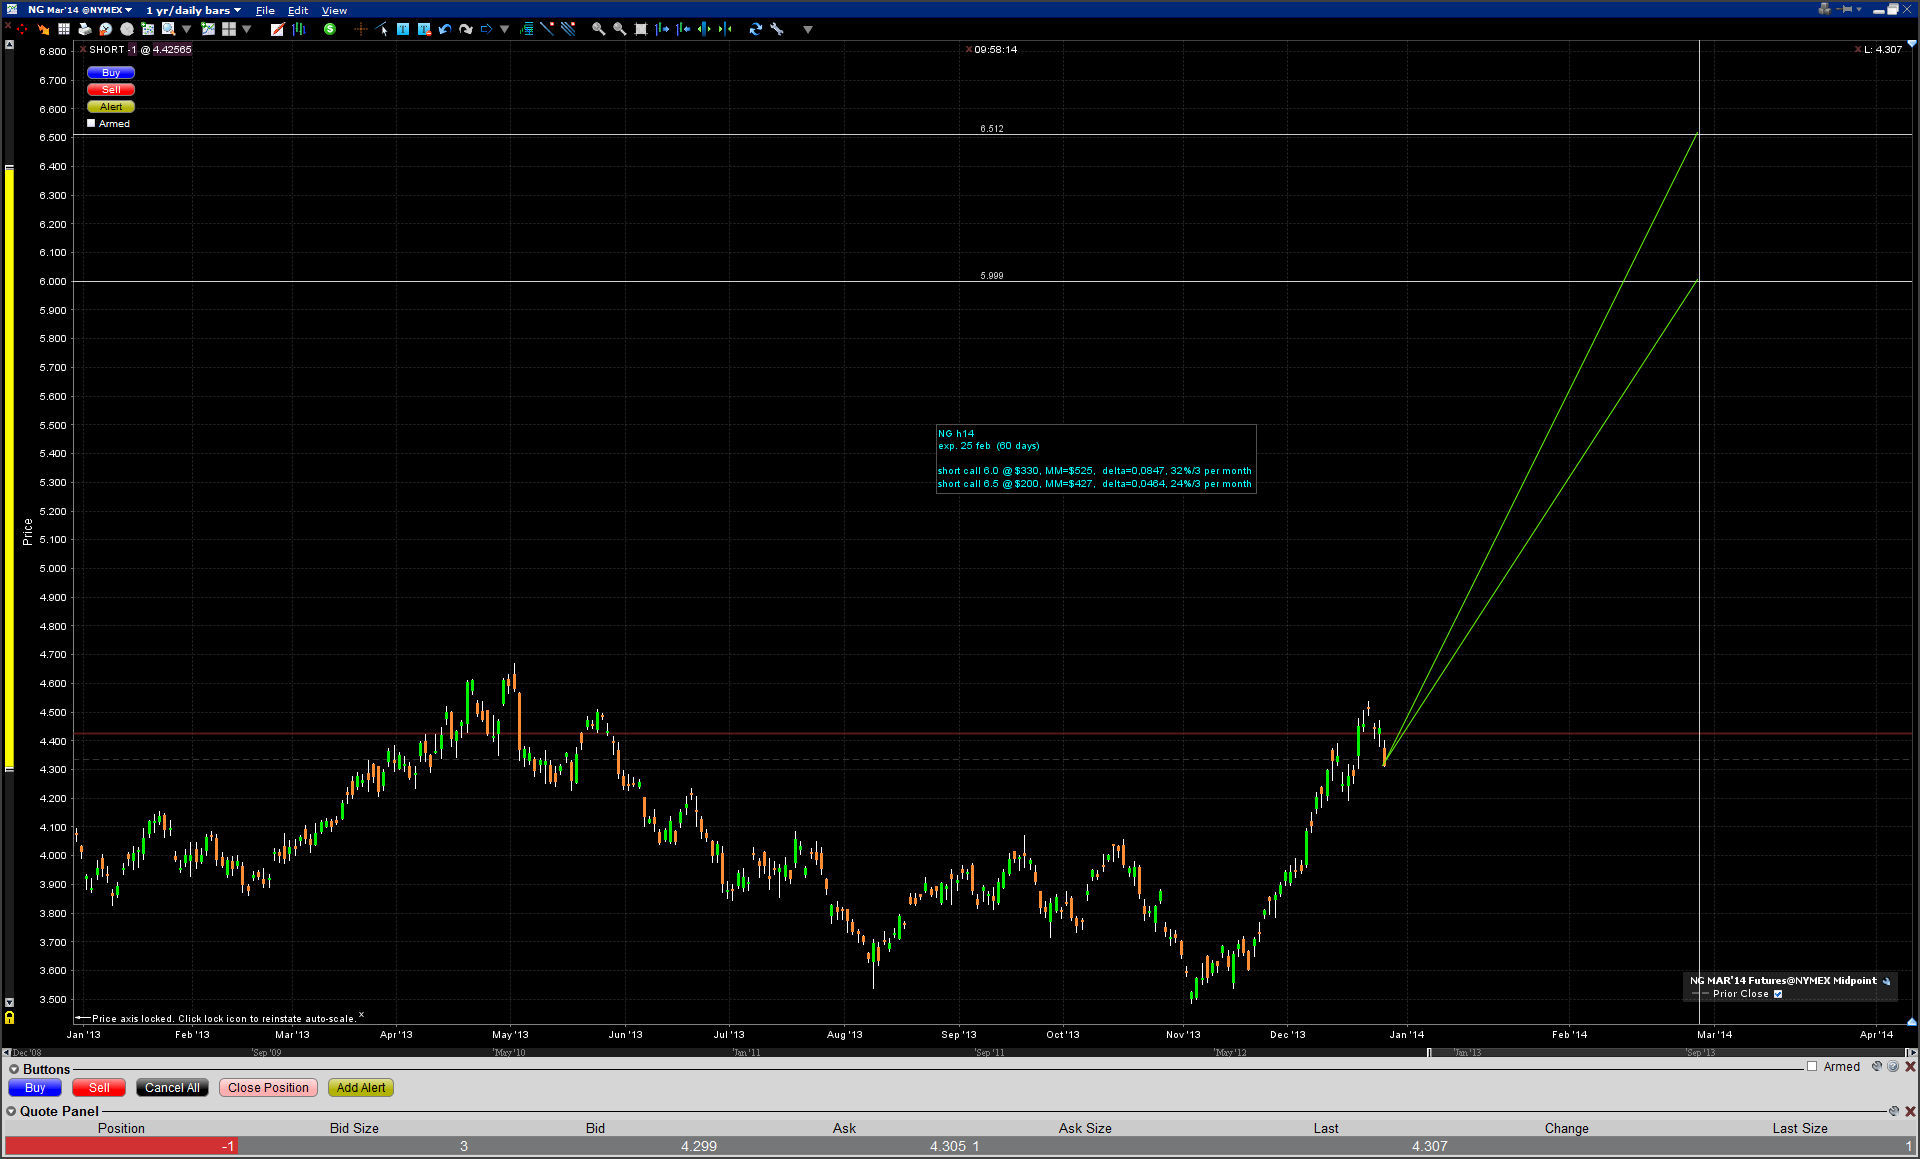The image size is (1920, 1159).
Task: Click the NG h14 cyan annotation text box
Action: pos(1095,459)
